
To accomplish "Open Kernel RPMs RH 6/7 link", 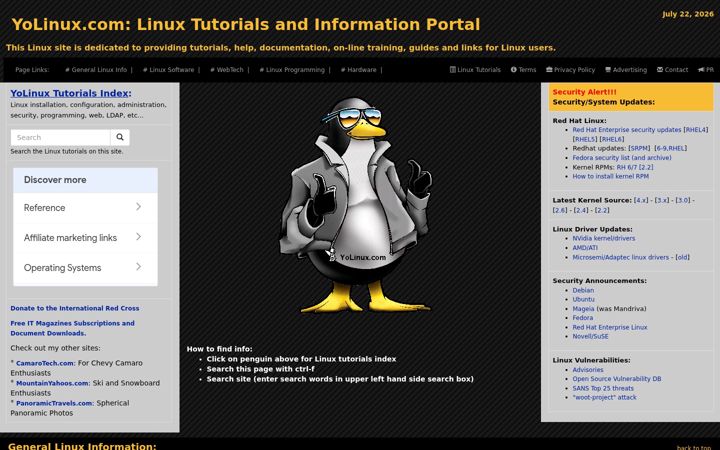I will point(626,167).
